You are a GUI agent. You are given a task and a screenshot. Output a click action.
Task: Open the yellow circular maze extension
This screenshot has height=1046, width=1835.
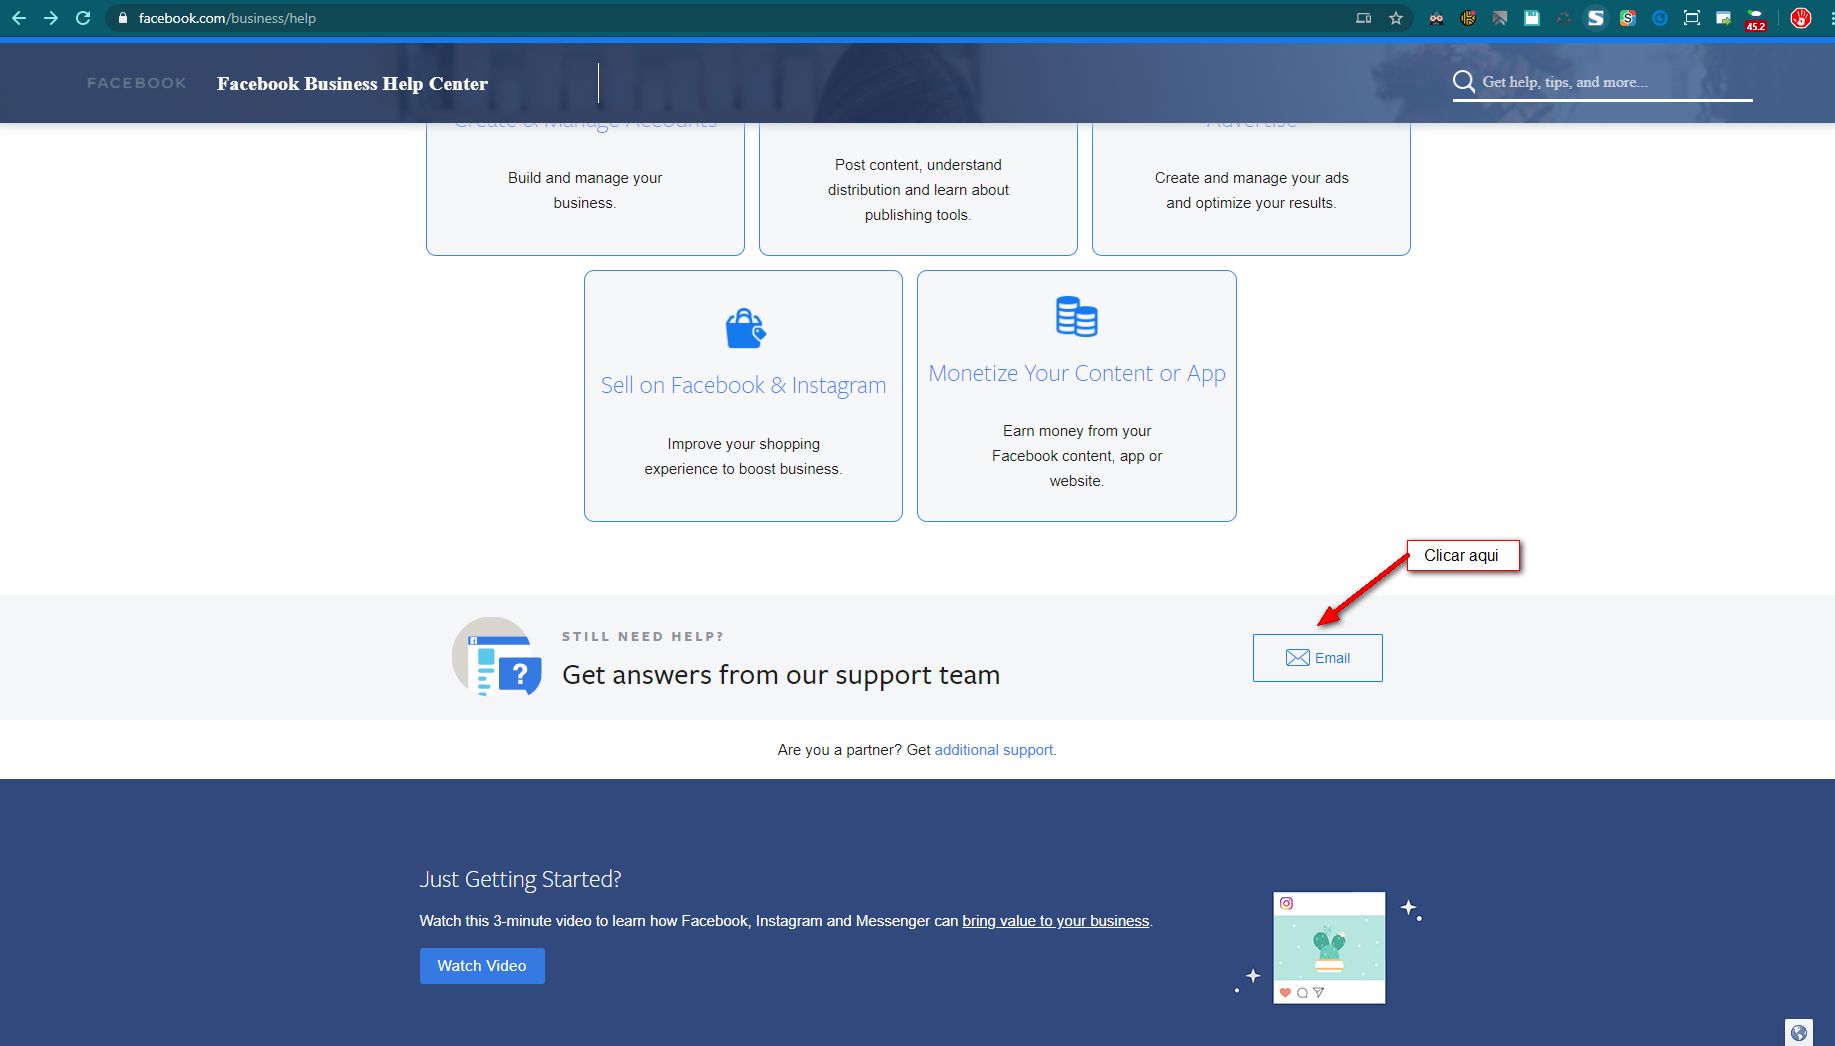[1468, 18]
